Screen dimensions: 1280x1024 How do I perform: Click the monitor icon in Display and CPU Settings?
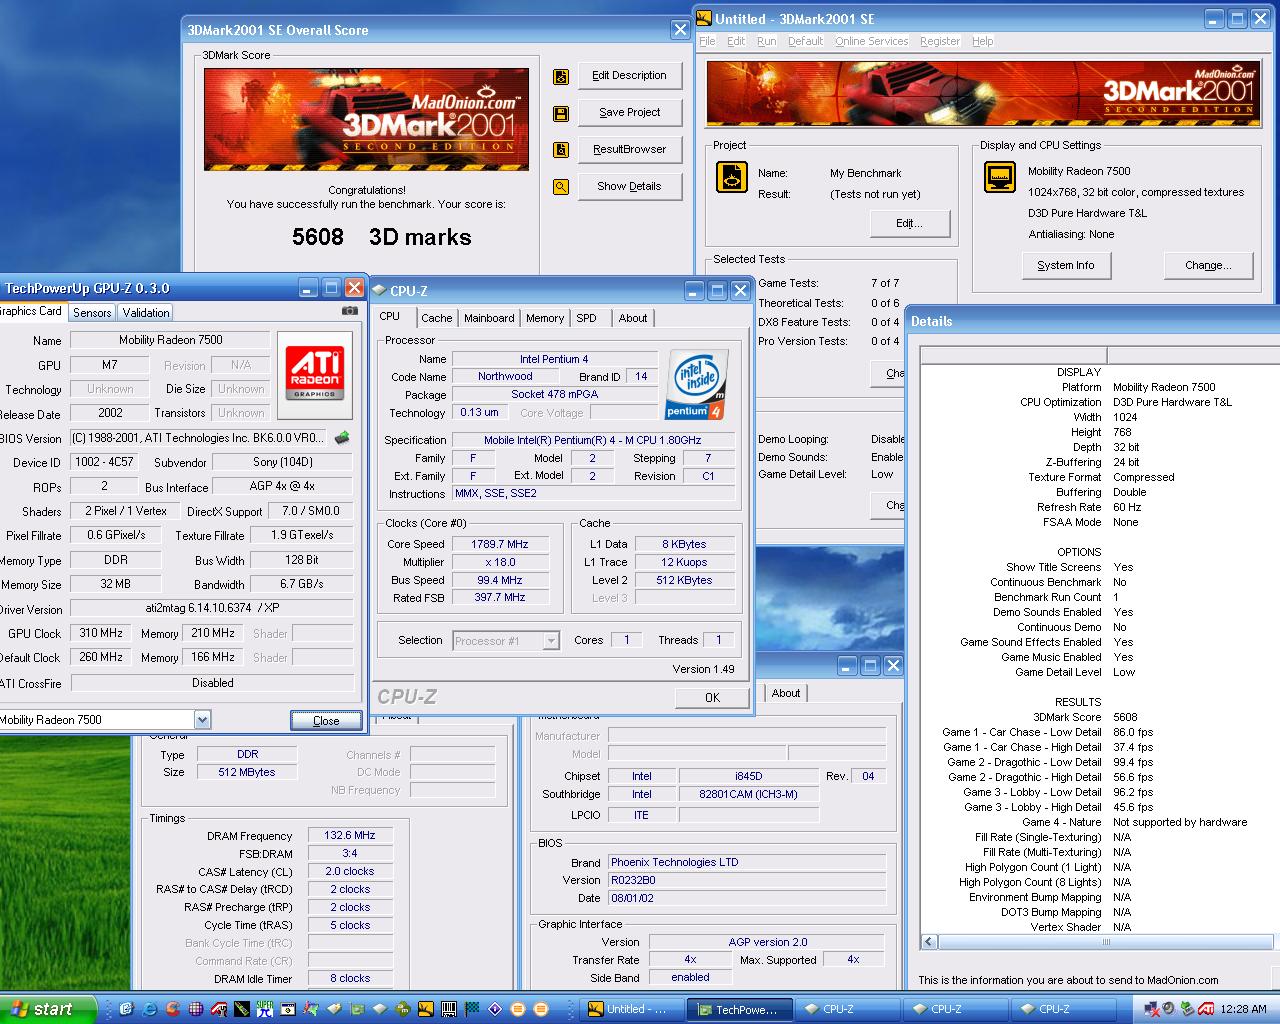[x=1000, y=178]
